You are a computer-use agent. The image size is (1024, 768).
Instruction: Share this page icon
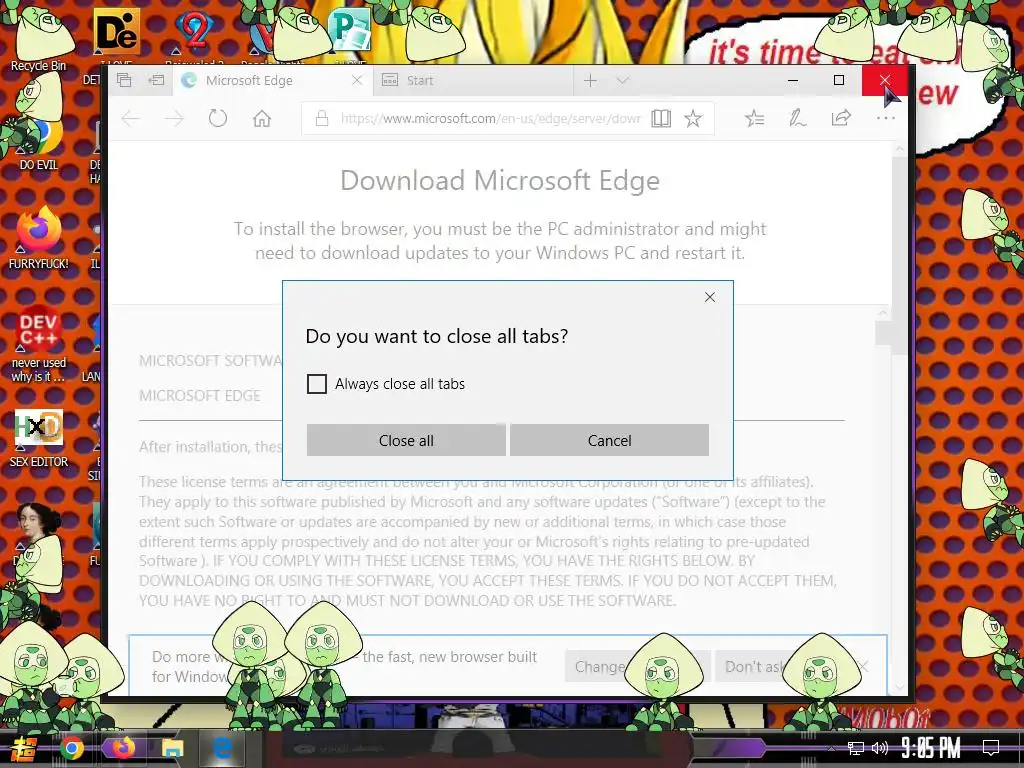point(841,118)
